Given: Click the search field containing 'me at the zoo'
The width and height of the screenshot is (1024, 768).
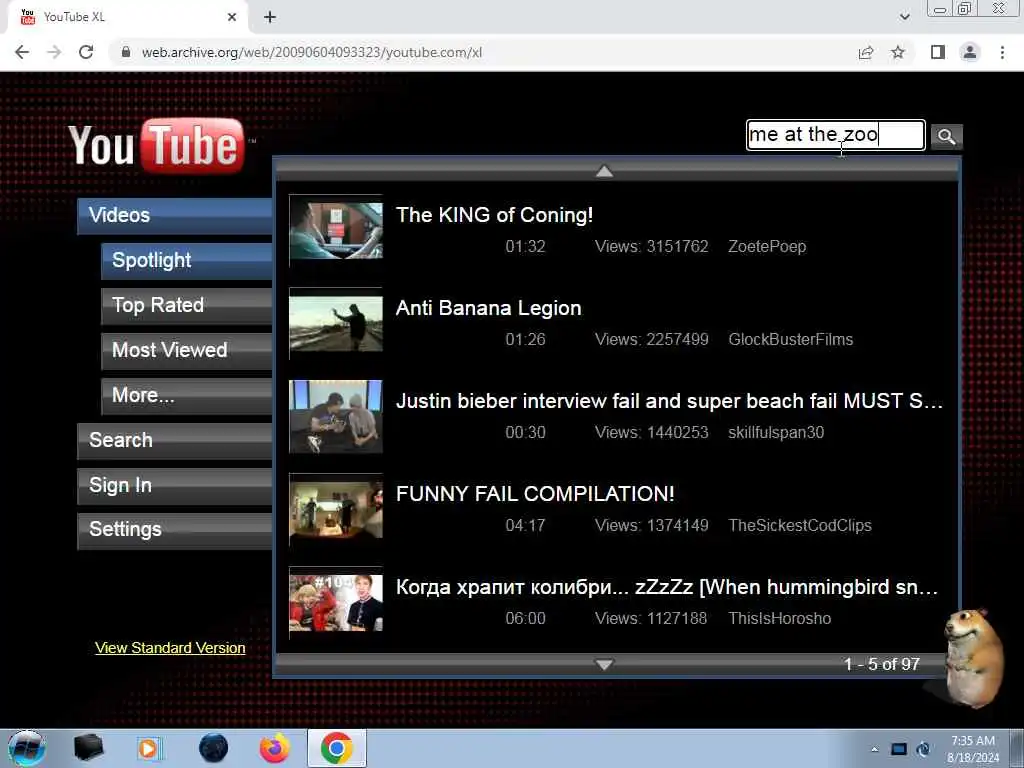Looking at the screenshot, I should 835,135.
